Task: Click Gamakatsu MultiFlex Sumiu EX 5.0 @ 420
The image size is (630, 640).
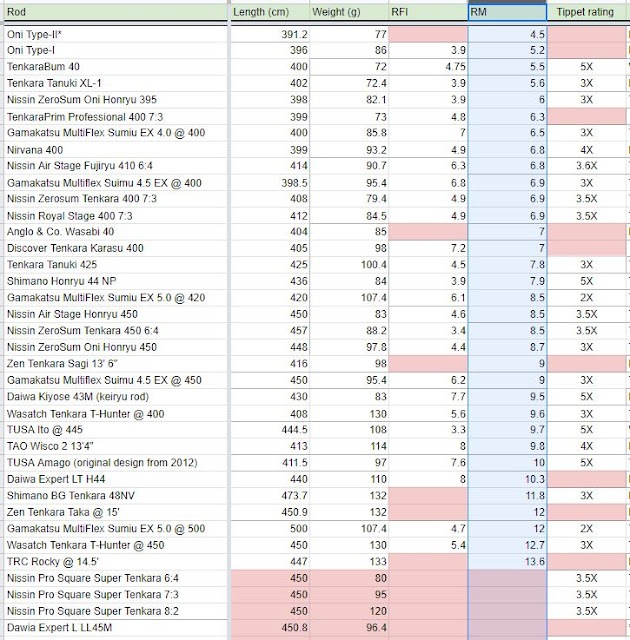Action: pos(115,298)
